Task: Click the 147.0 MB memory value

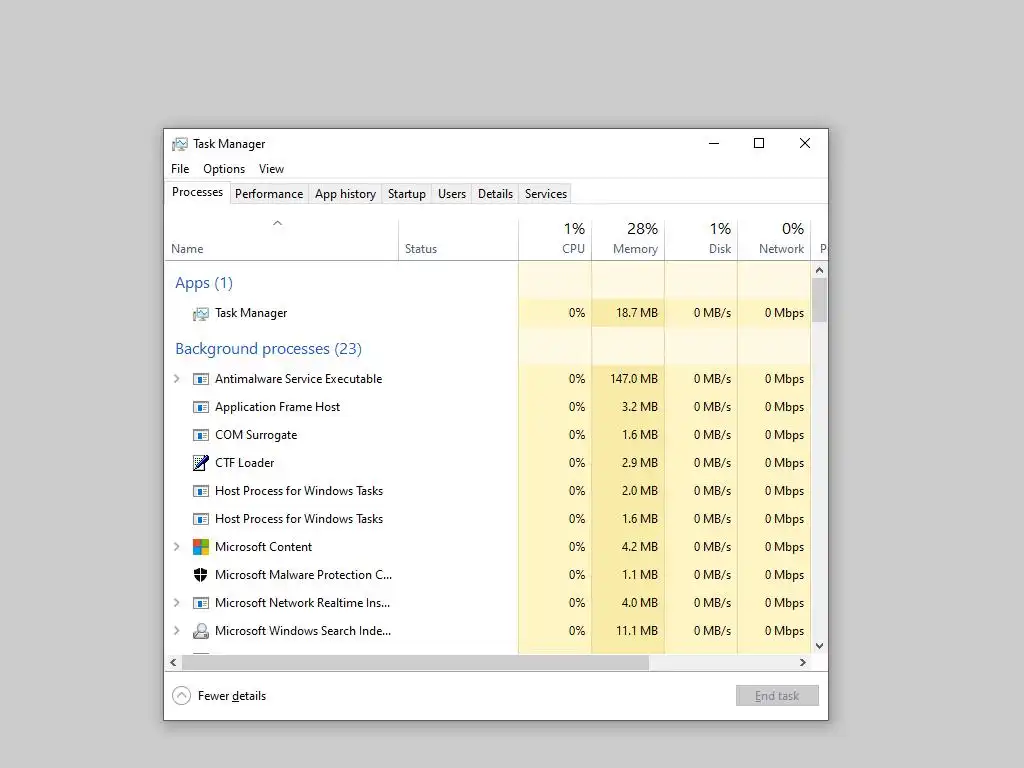Action: (633, 379)
